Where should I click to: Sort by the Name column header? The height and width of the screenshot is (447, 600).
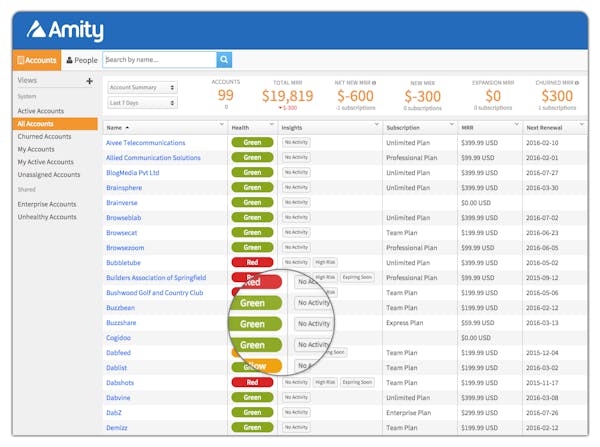point(114,128)
